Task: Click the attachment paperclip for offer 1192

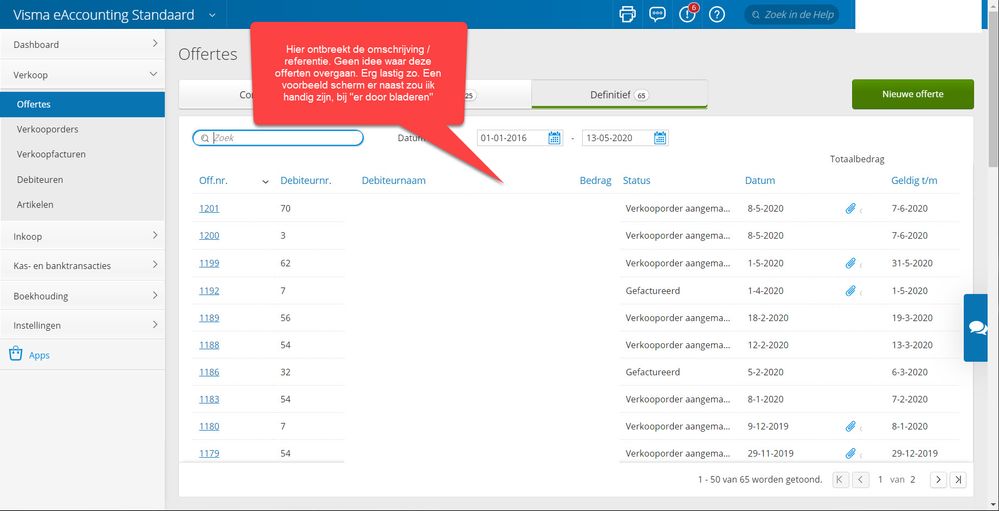Action: (x=850, y=291)
